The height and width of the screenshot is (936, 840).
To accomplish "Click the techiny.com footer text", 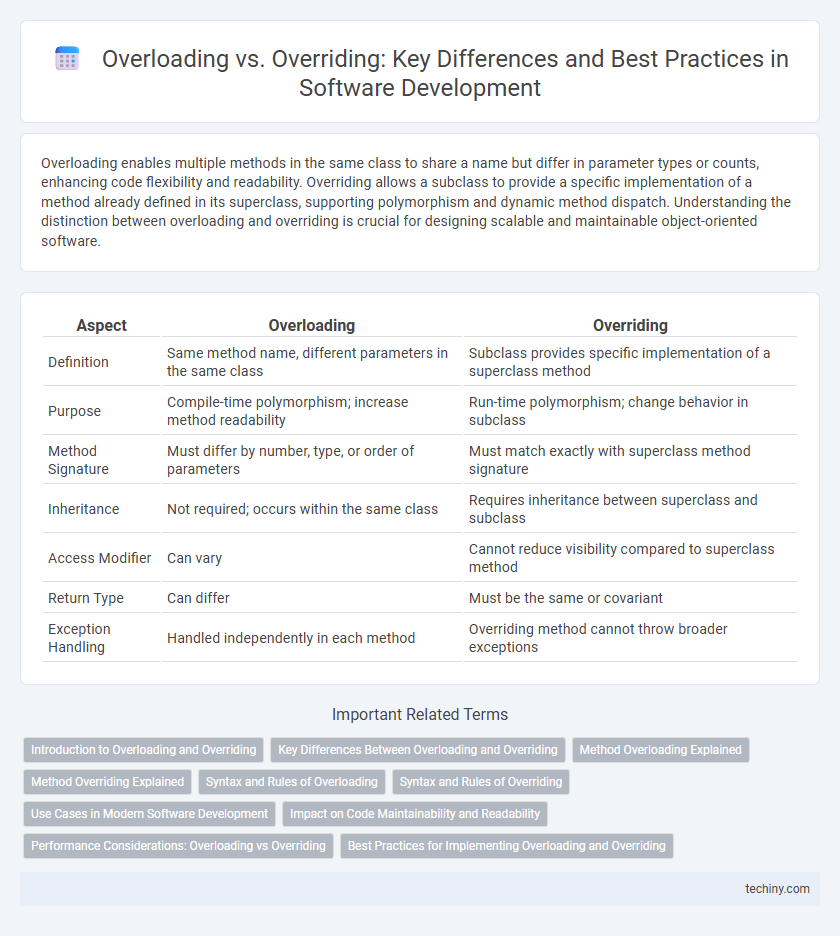I will 777,889.
